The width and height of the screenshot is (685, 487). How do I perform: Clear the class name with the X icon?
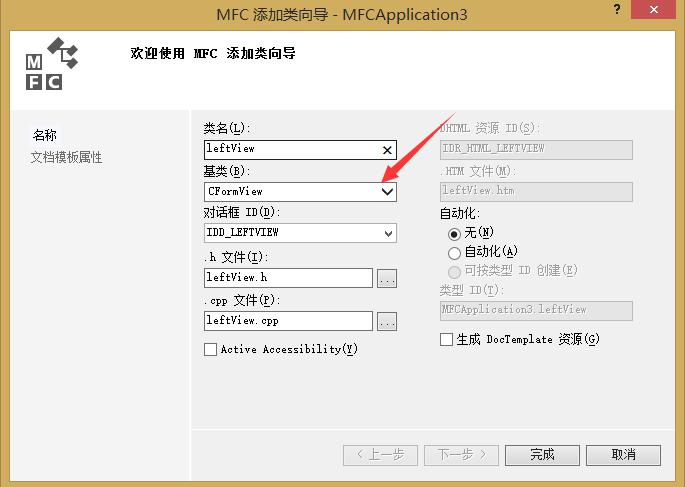click(387, 150)
